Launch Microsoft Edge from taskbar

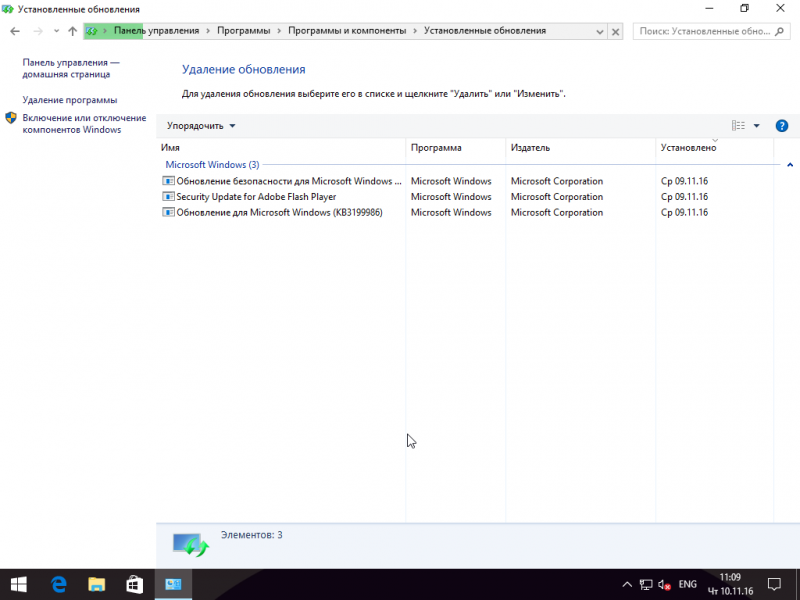point(58,585)
